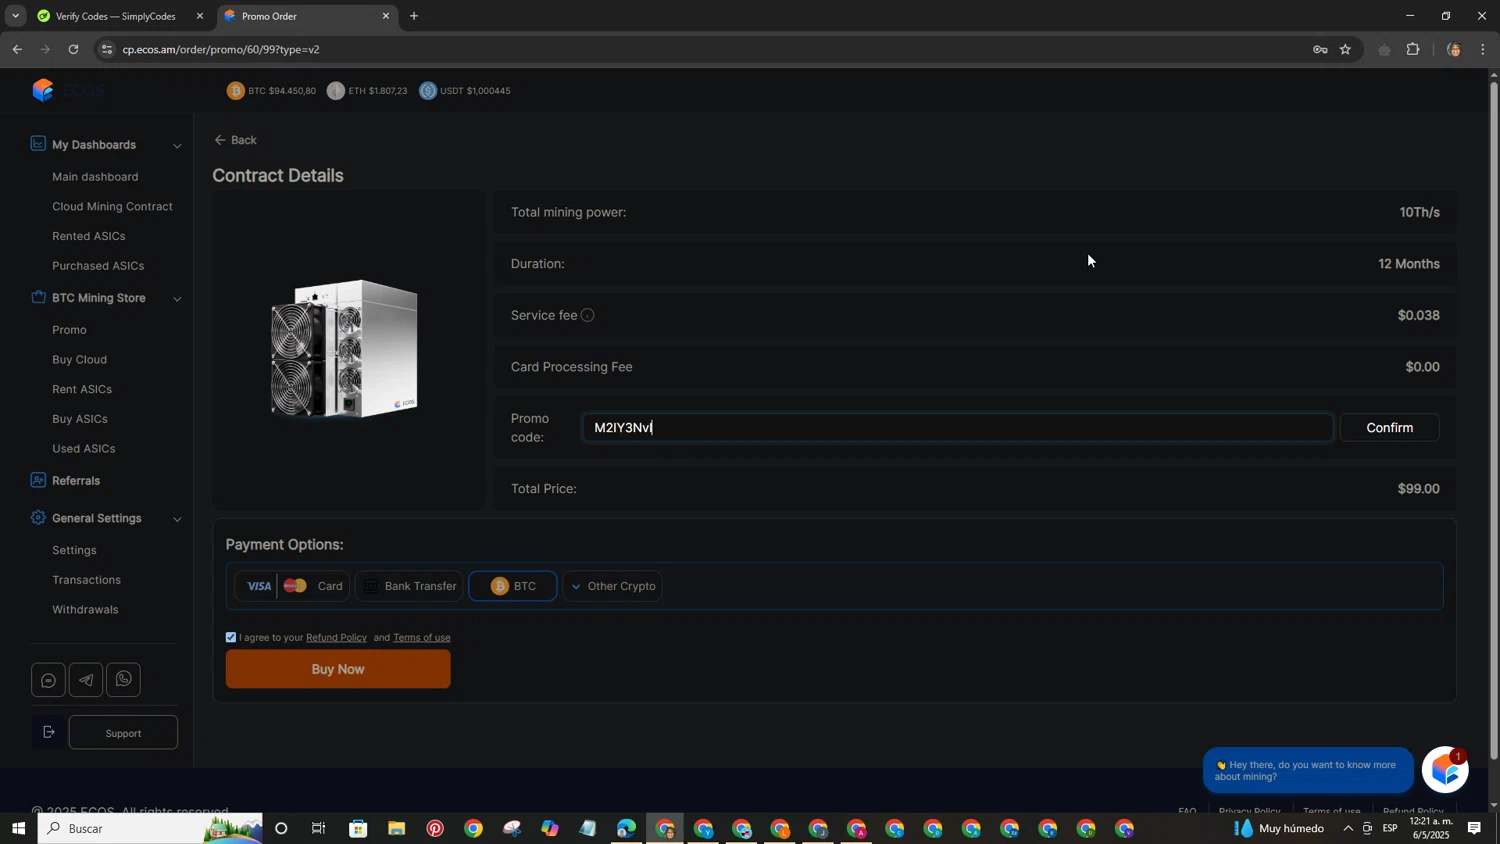Open Cloud Mining Contract menu item
The image size is (1500, 844).
(112, 206)
